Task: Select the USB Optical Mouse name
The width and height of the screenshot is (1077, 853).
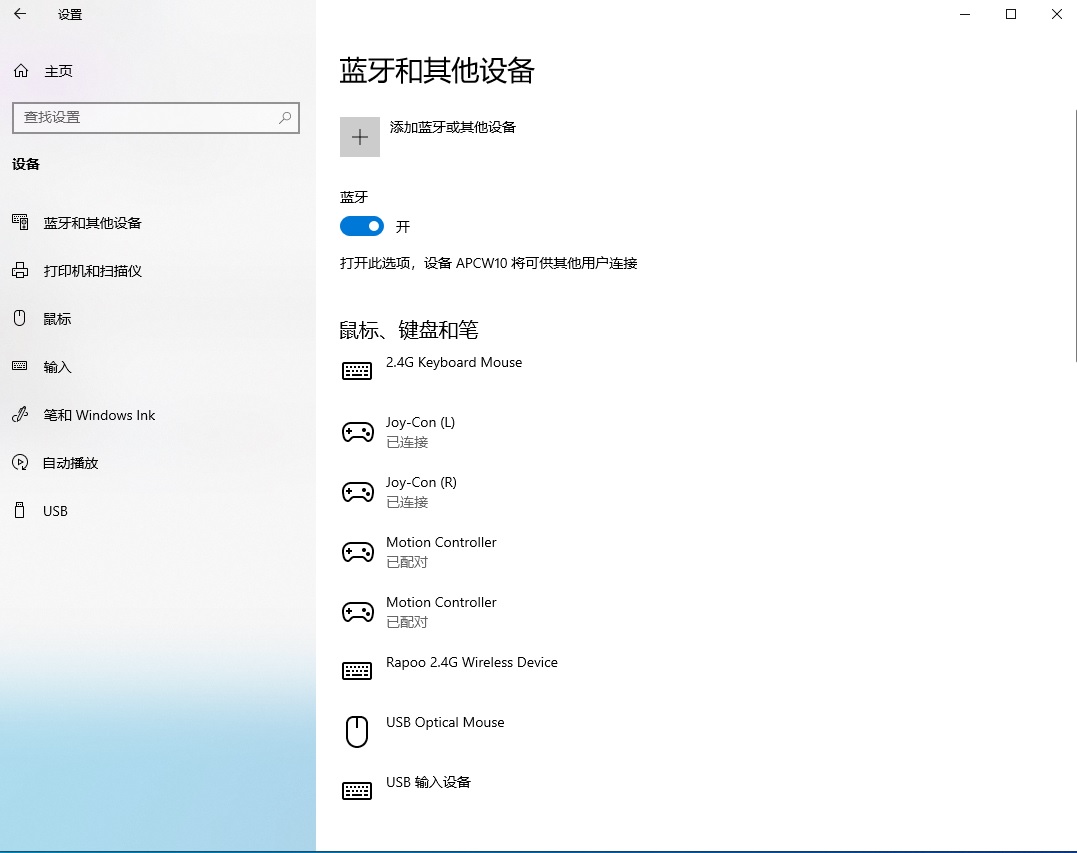Action: (445, 723)
